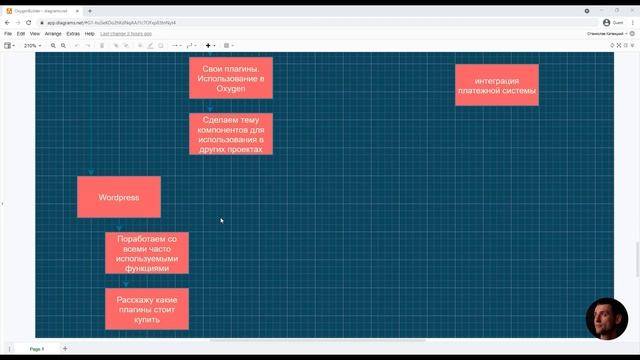Click the Line Color pencil icon

pyautogui.click(x=150, y=46)
